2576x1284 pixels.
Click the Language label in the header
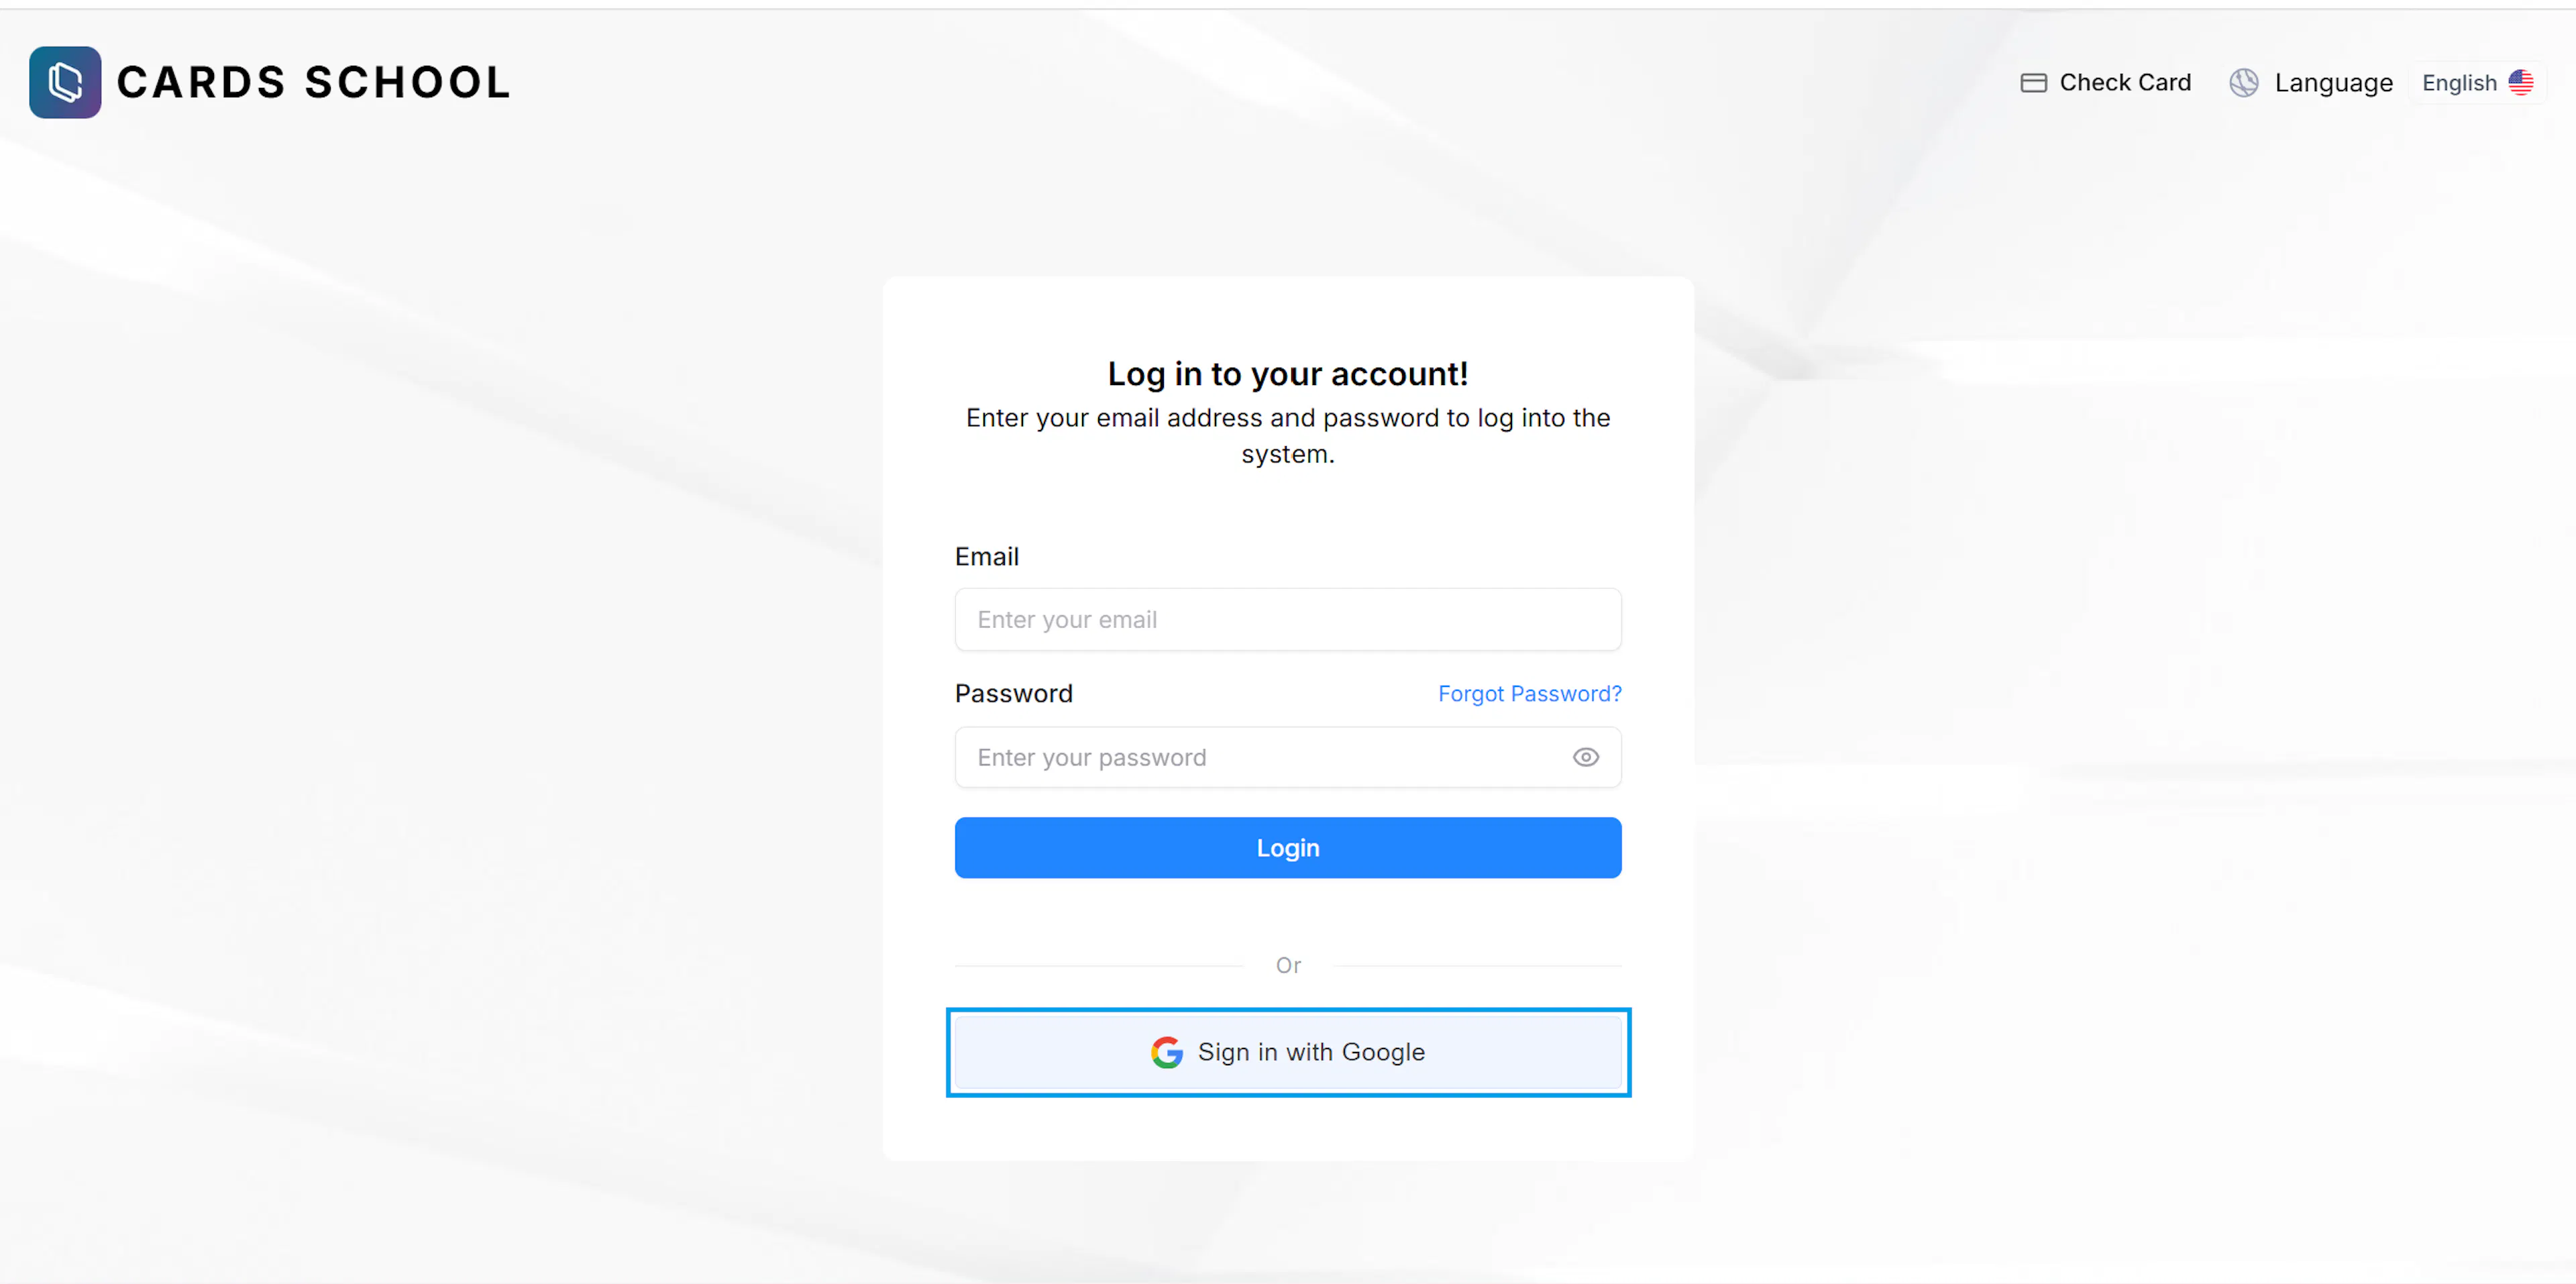(x=2333, y=83)
